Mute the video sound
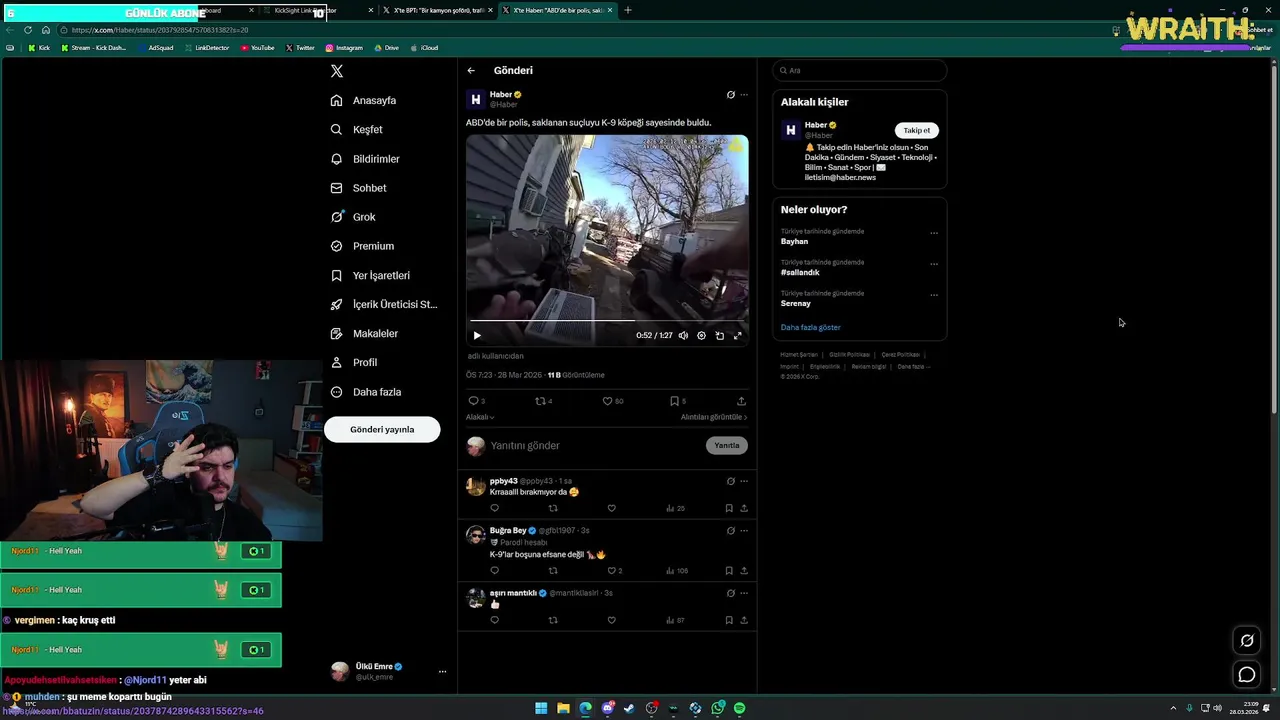 click(683, 335)
